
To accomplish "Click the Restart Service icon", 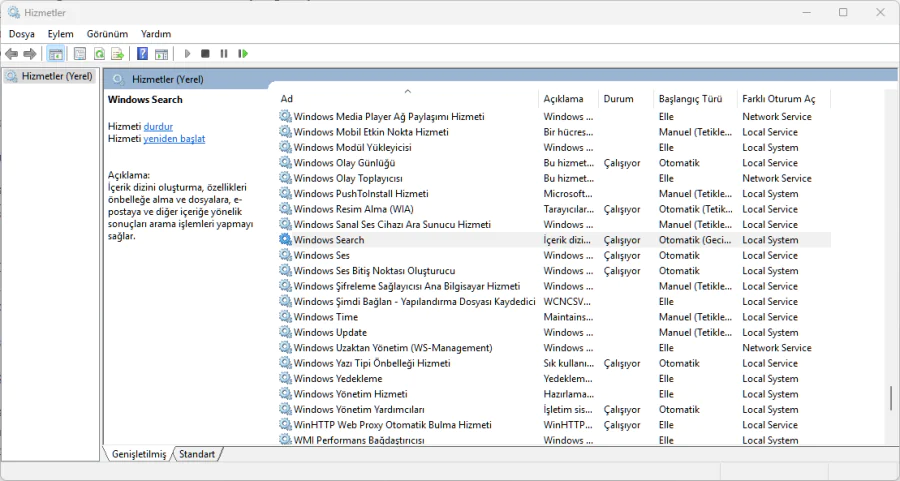I will (243, 54).
